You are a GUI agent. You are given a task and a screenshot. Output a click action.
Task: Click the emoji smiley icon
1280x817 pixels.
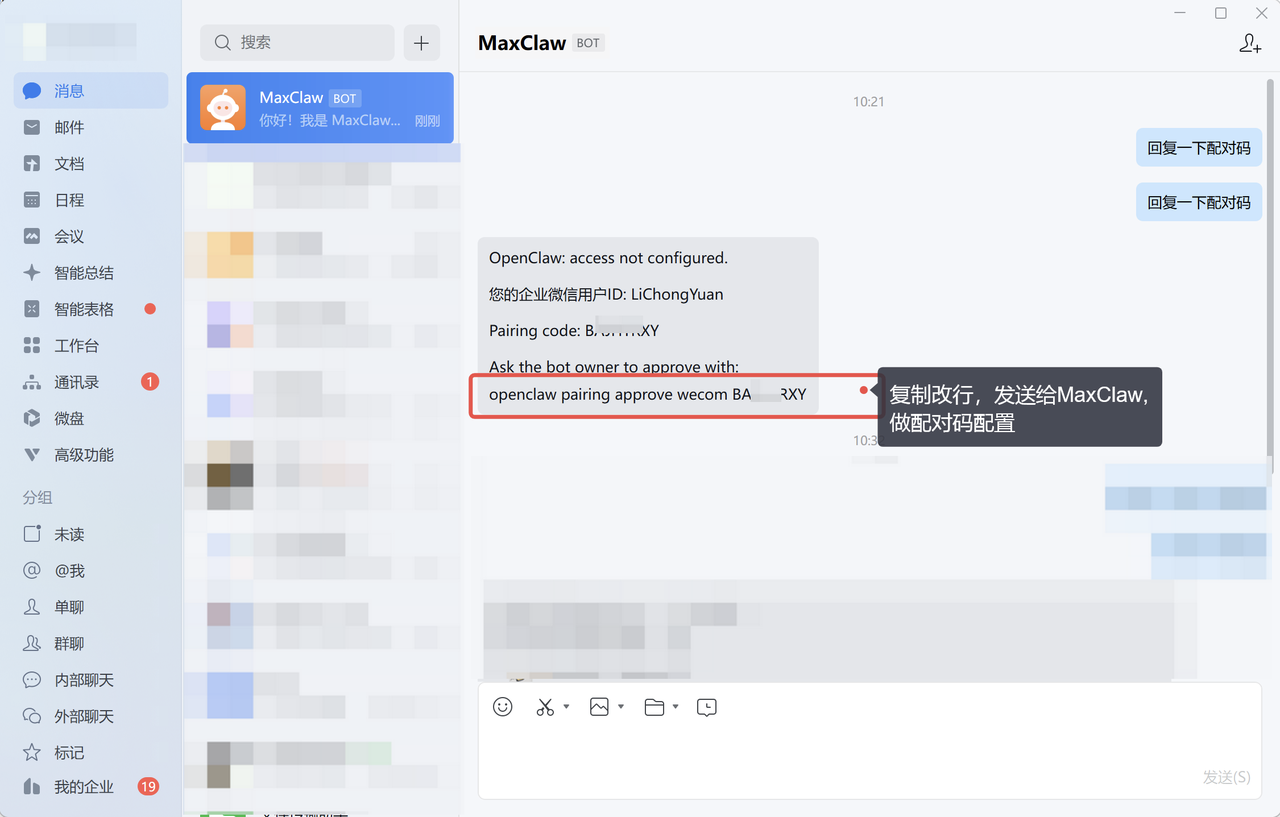tap(503, 707)
